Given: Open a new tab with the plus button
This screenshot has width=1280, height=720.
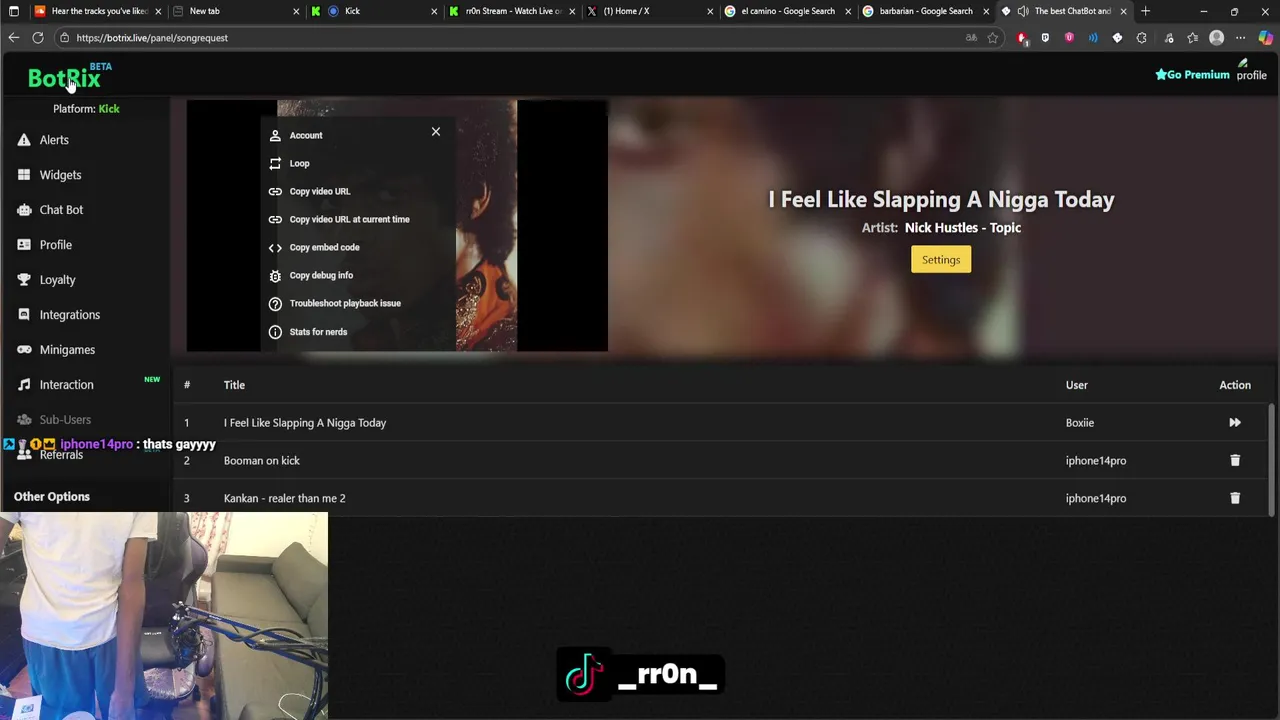Looking at the screenshot, I should click(1146, 11).
